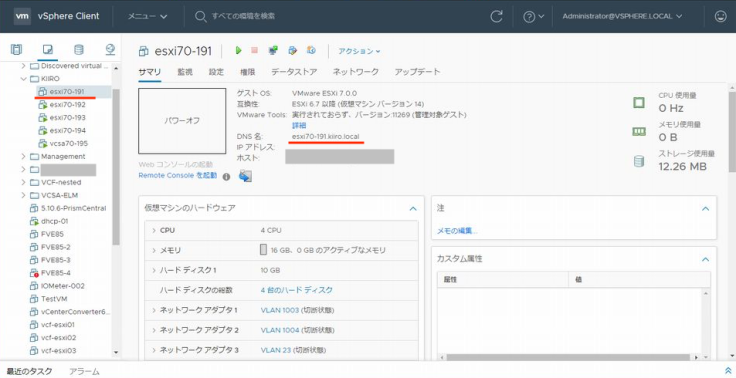Click the refresh icon in top bar
Viewport: 736px width, 378px height.
tap(496, 16)
